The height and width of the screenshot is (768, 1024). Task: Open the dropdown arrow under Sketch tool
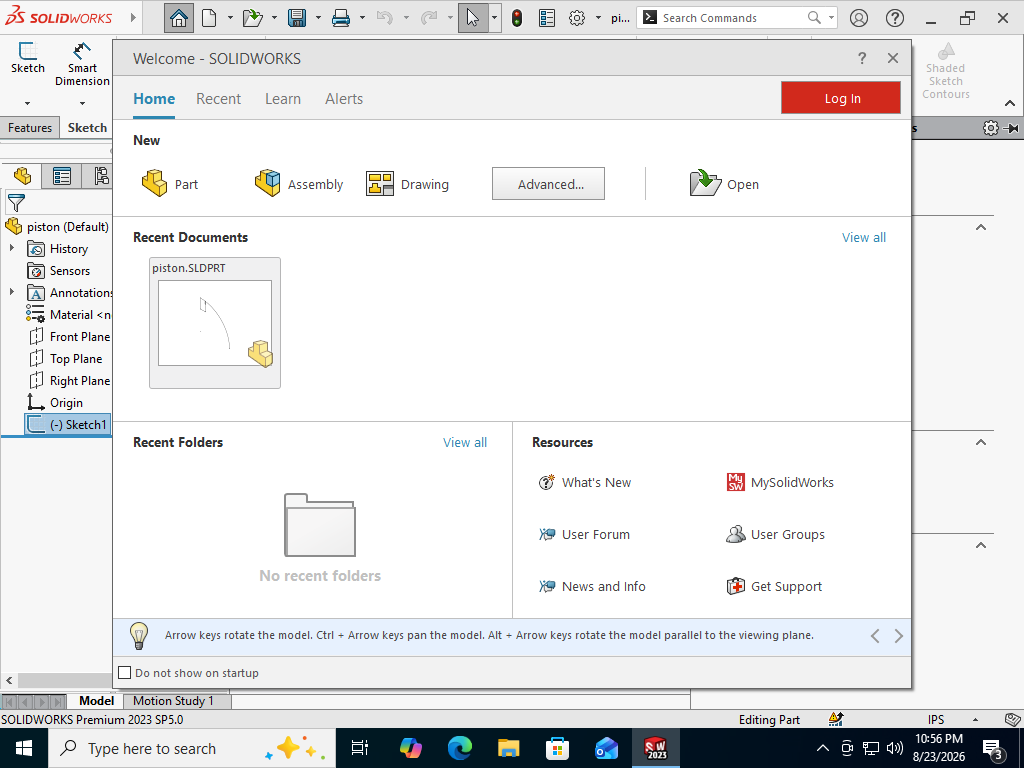coord(27,103)
